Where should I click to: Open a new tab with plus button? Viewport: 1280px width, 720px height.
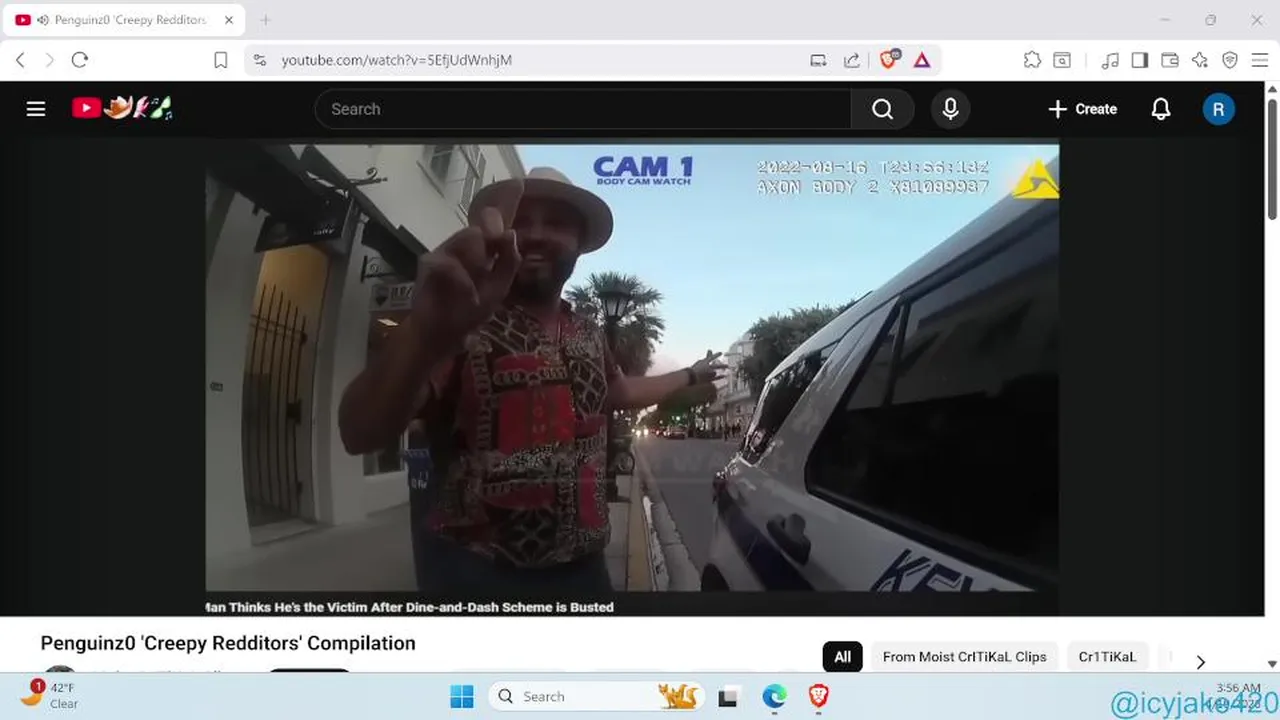[265, 20]
